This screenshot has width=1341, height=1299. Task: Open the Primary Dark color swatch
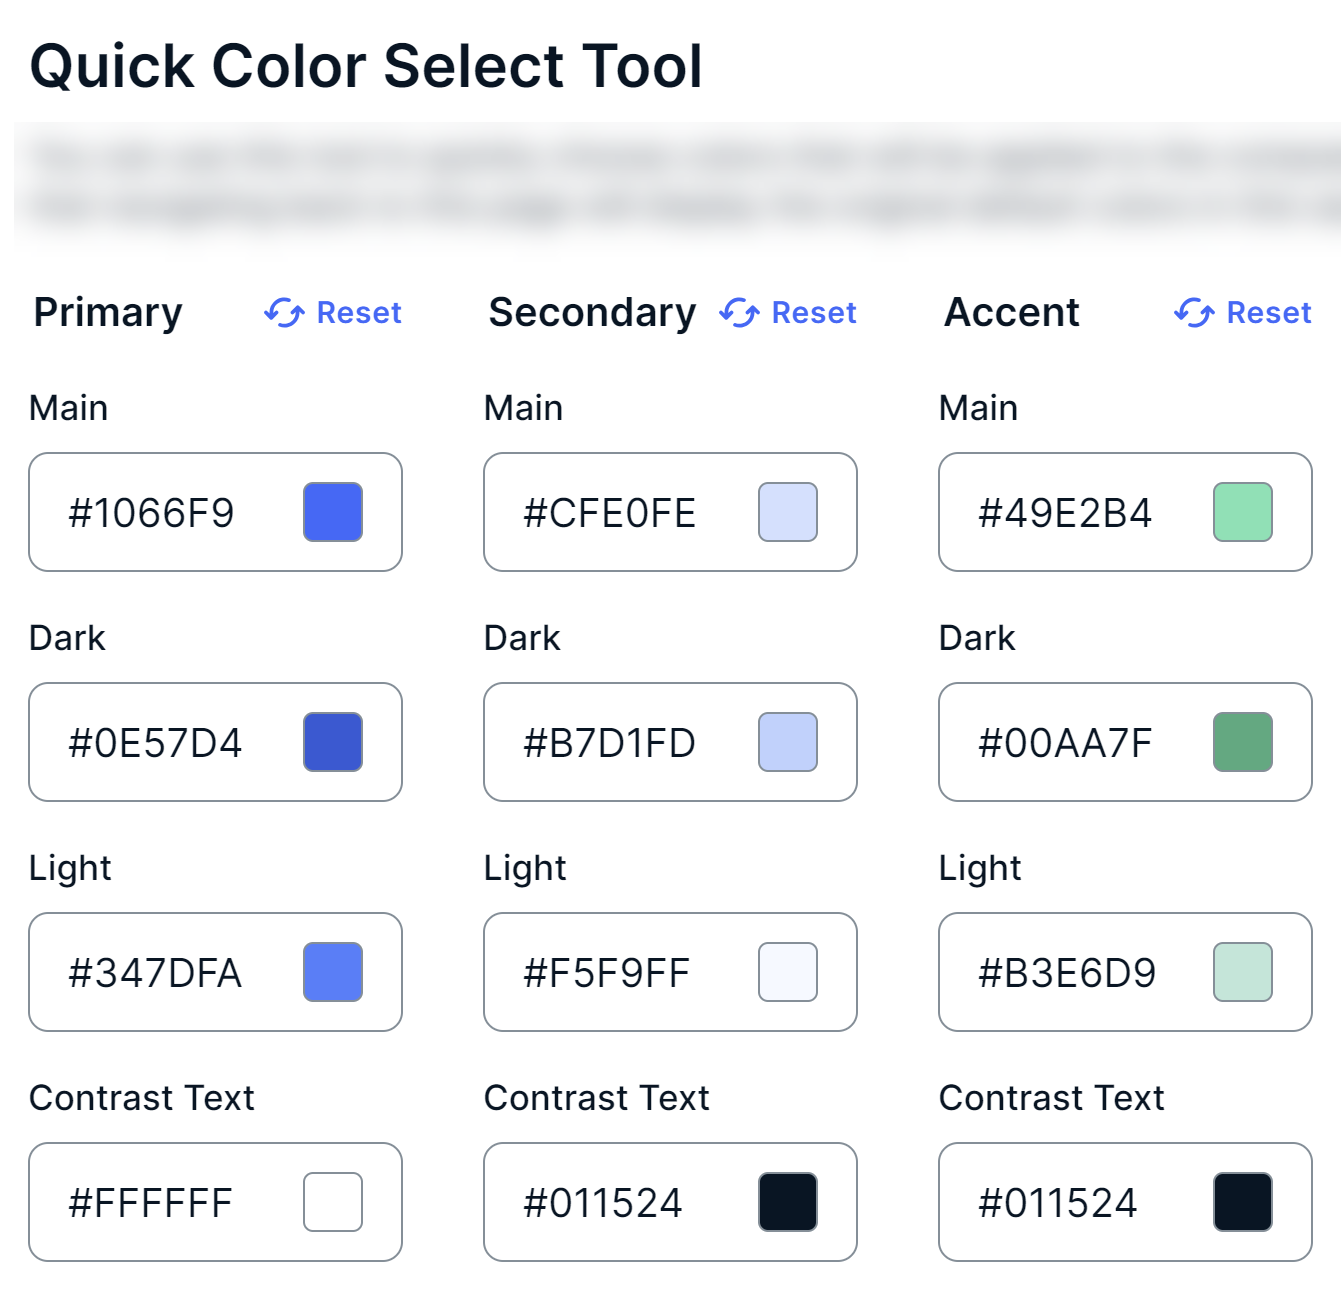click(x=333, y=742)
